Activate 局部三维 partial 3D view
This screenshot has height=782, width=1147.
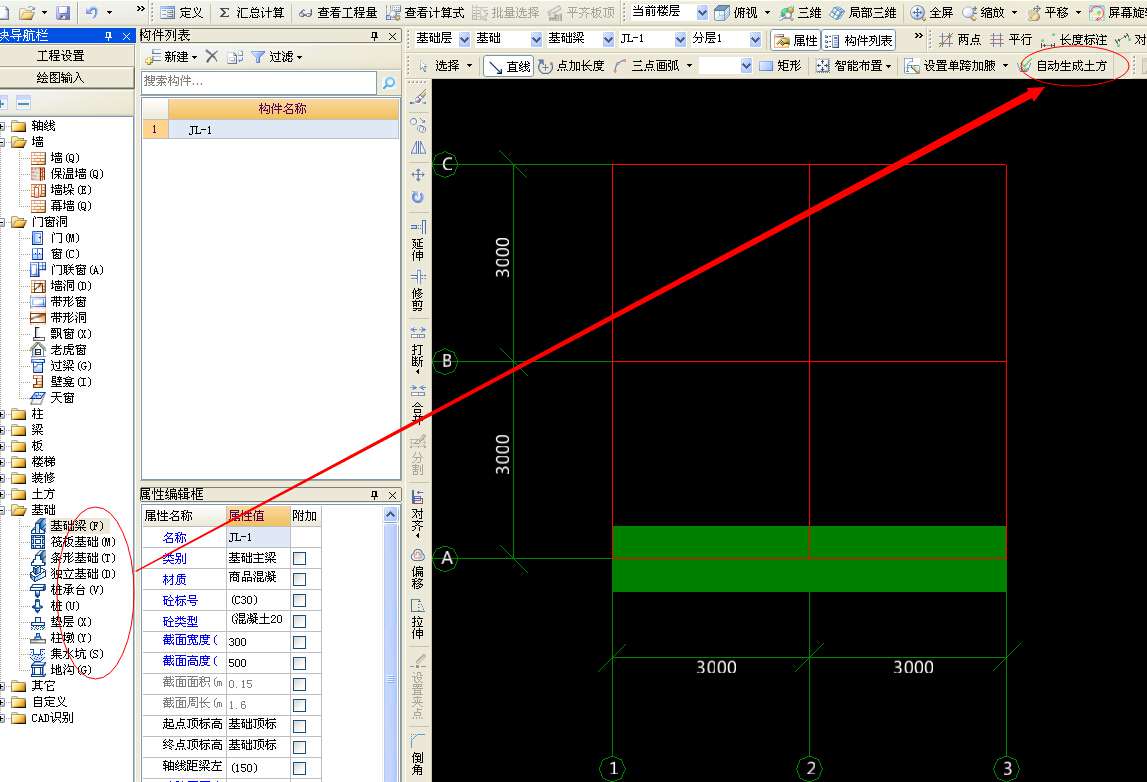[x=863, y=12]
